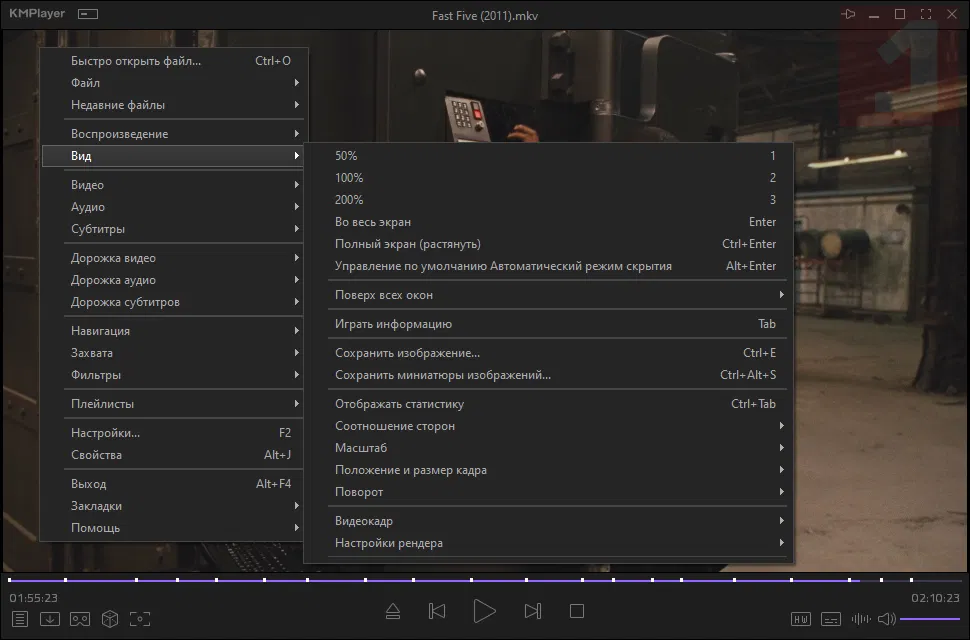Open 'Дорожка субтитров' submenu
970x640 pixels.
tap(174, 302)
